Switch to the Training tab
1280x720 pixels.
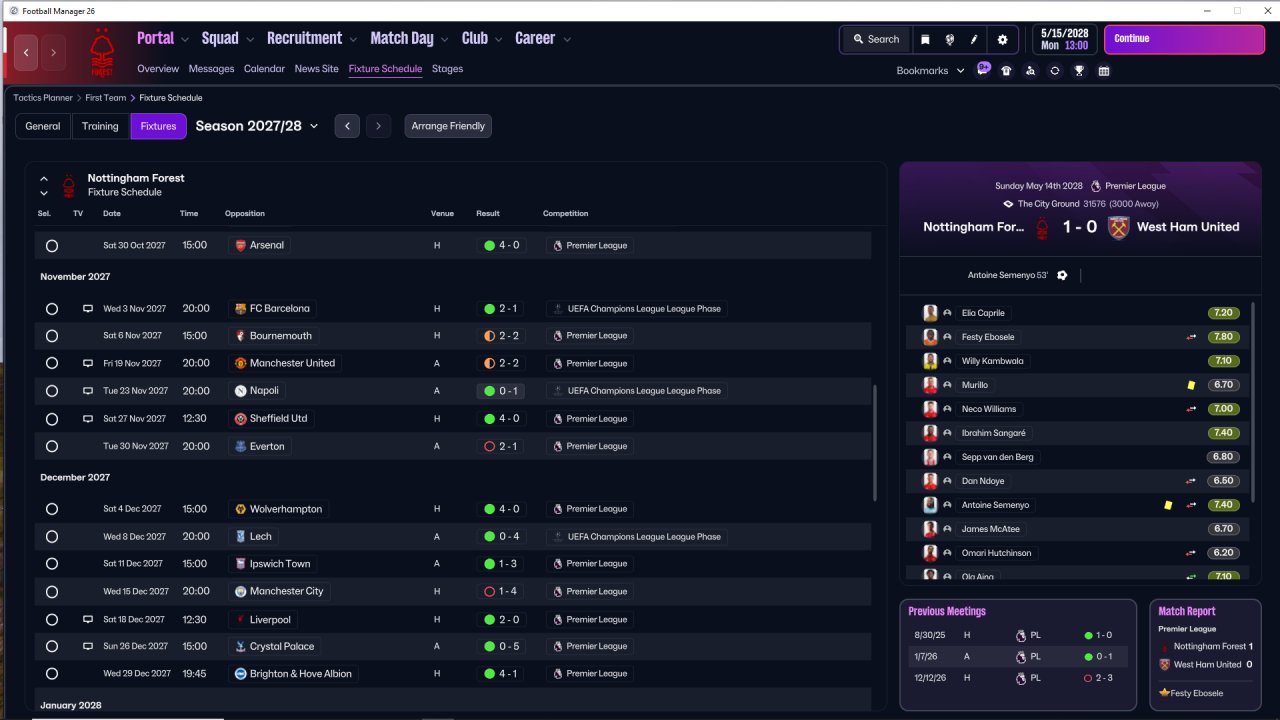(x=100, y=126)
